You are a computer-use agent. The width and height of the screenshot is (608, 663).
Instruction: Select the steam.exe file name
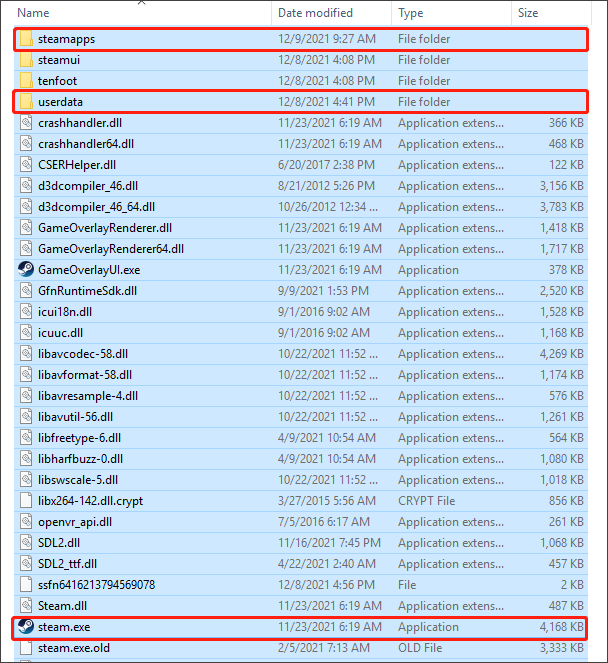[x=64, y=626]
